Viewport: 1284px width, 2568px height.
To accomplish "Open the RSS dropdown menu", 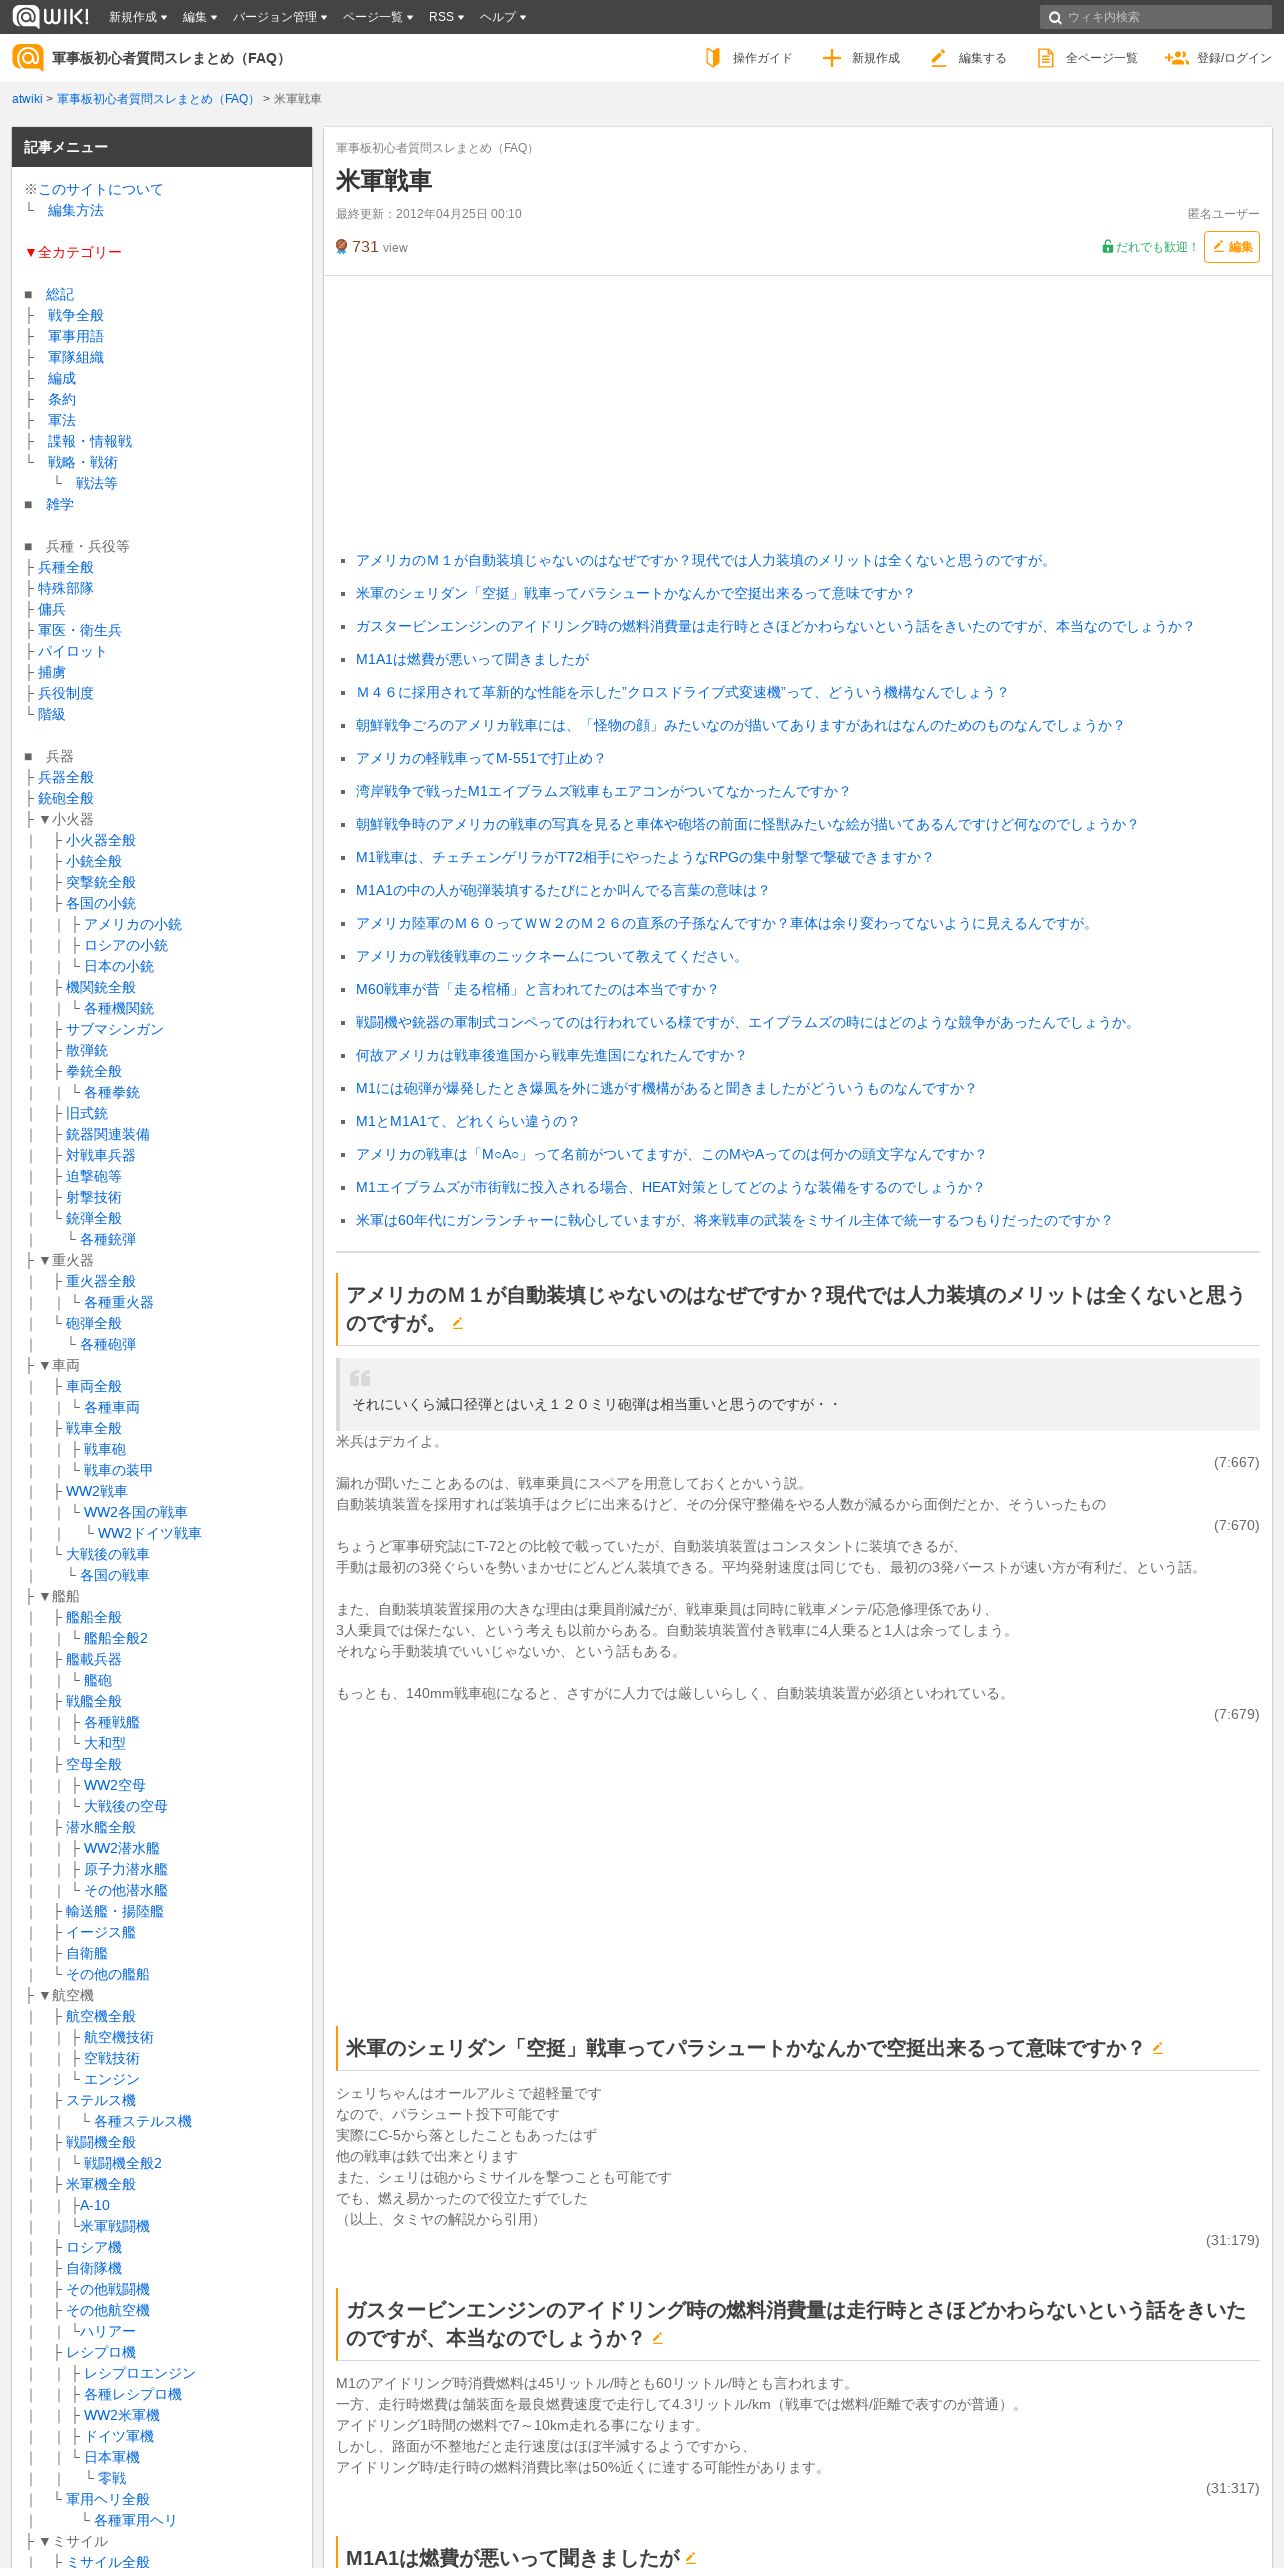I will (446, 17).
